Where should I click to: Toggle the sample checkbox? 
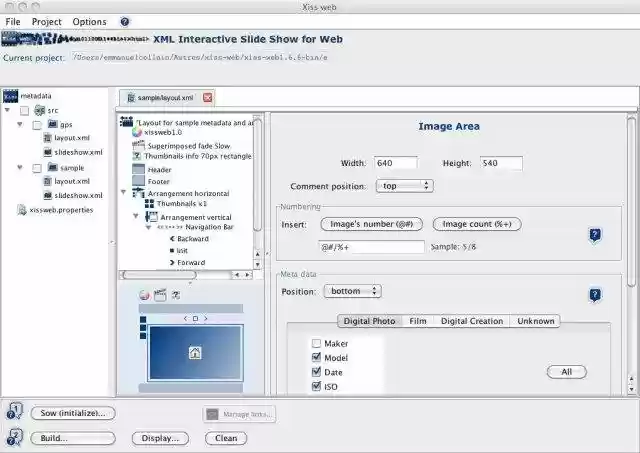click(x=37, y=168)
